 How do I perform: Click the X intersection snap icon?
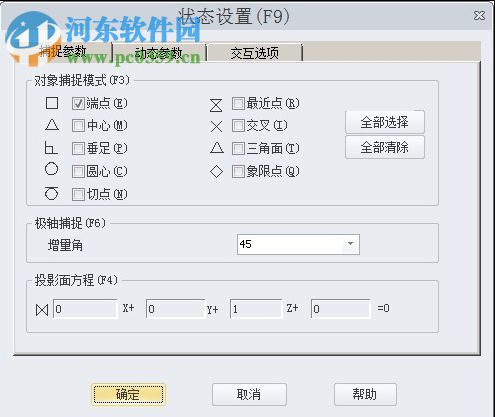216,127
